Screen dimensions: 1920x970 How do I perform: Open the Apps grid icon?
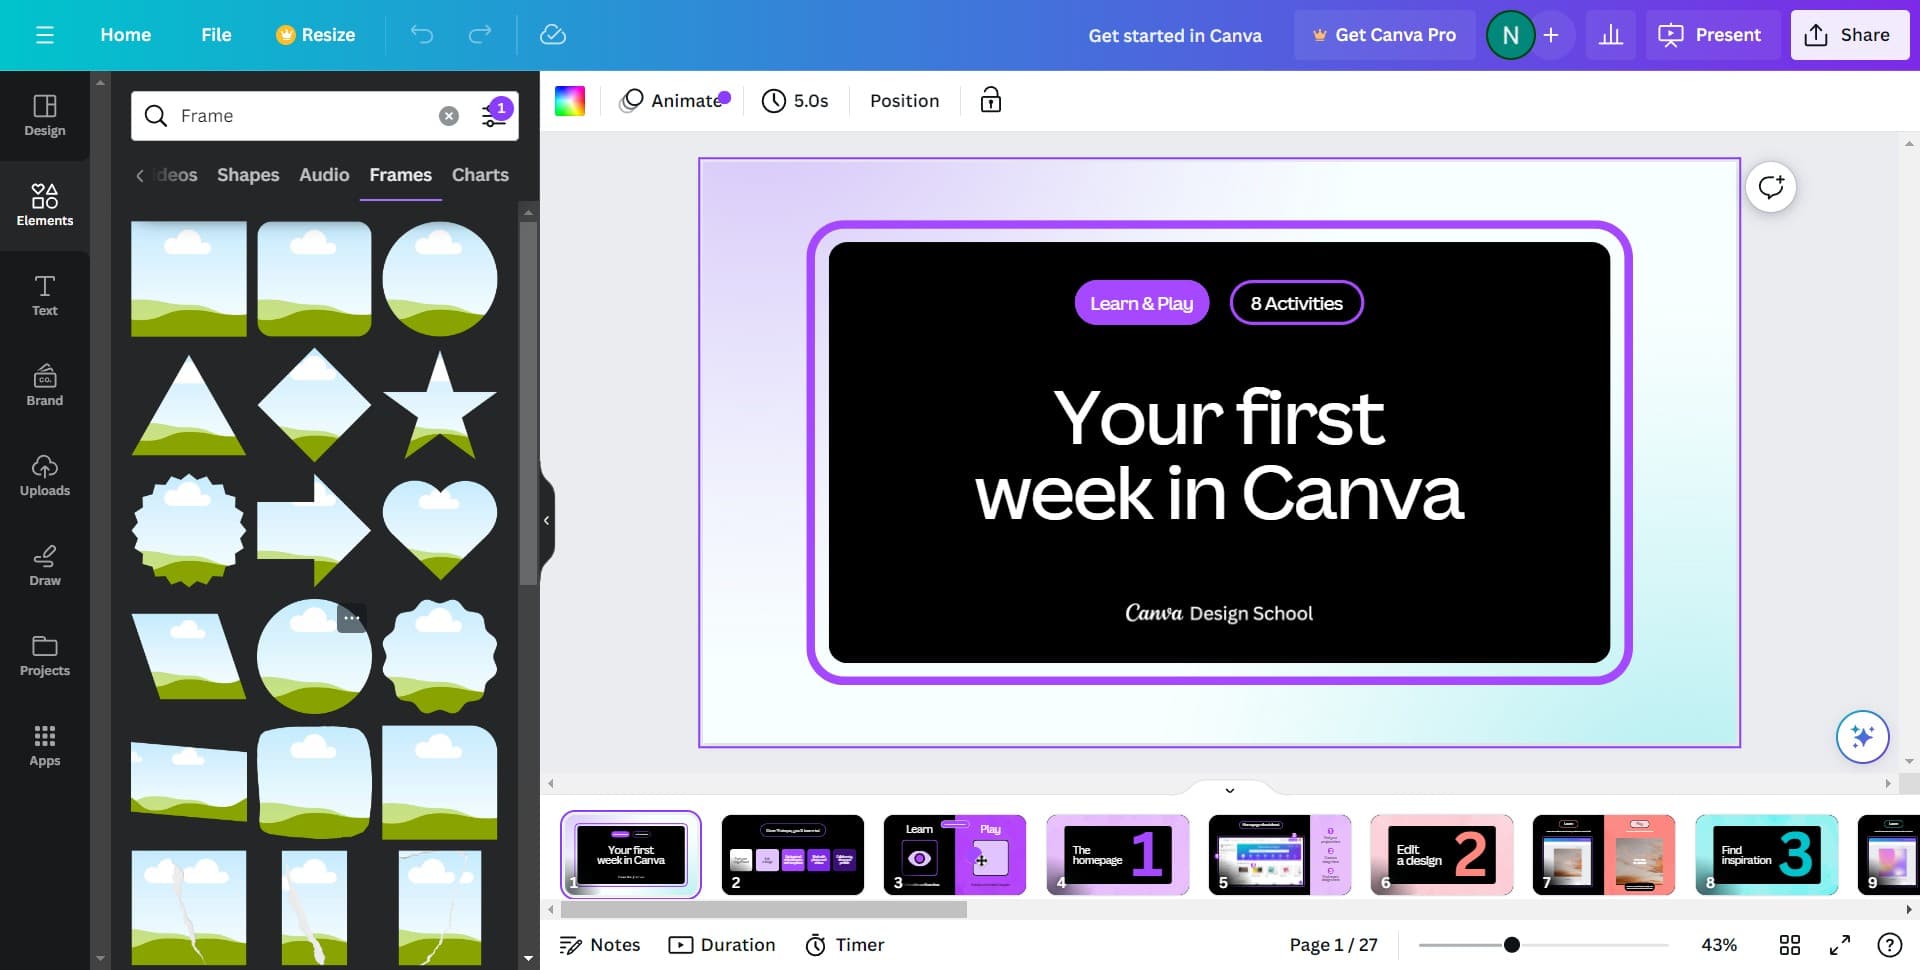point(45,745)
